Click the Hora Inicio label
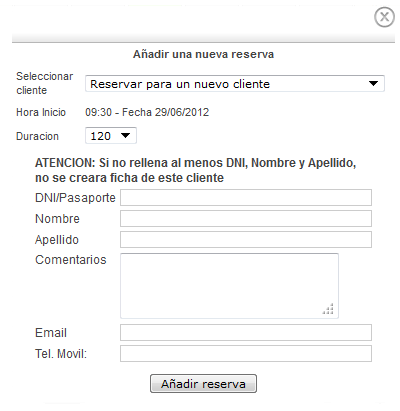This screenshot has height=411, width=400. [41, 112]
